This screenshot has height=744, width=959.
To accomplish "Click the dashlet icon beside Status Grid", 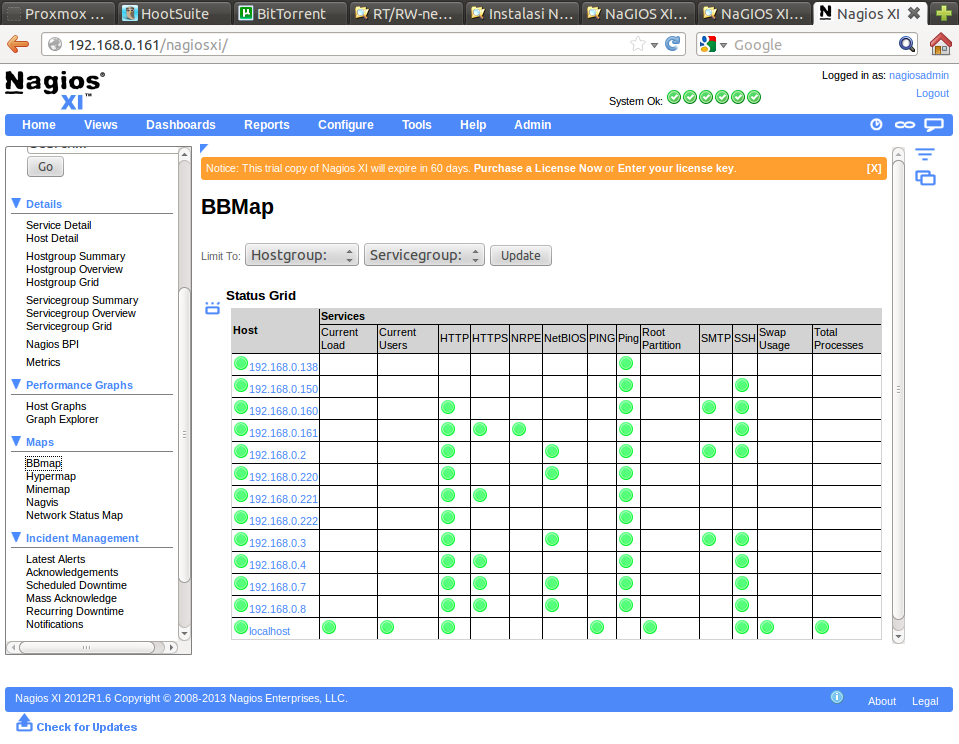I will click(x=212, y=308).
